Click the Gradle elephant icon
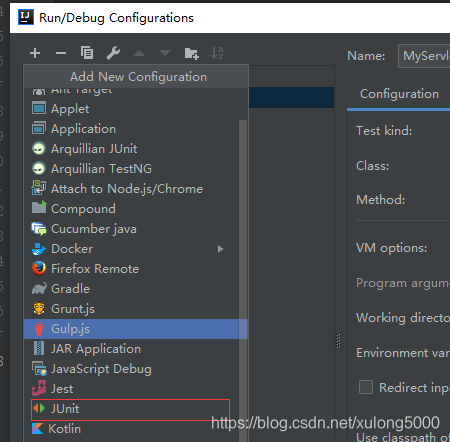450x442 pixels. tap(39, 289)
